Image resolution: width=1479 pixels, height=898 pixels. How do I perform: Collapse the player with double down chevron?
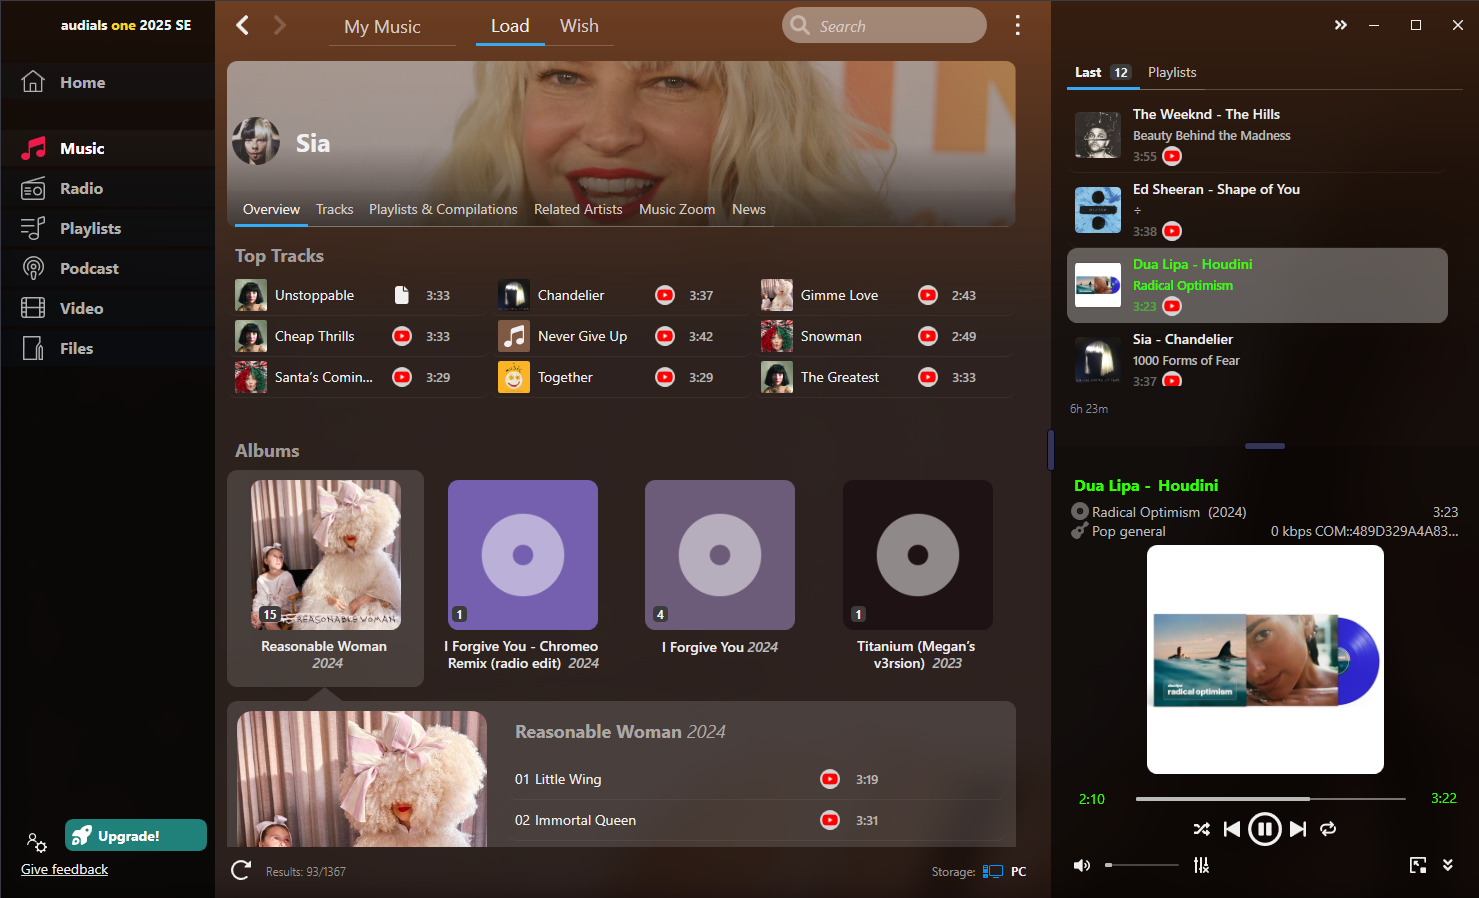coord(1448,865)
